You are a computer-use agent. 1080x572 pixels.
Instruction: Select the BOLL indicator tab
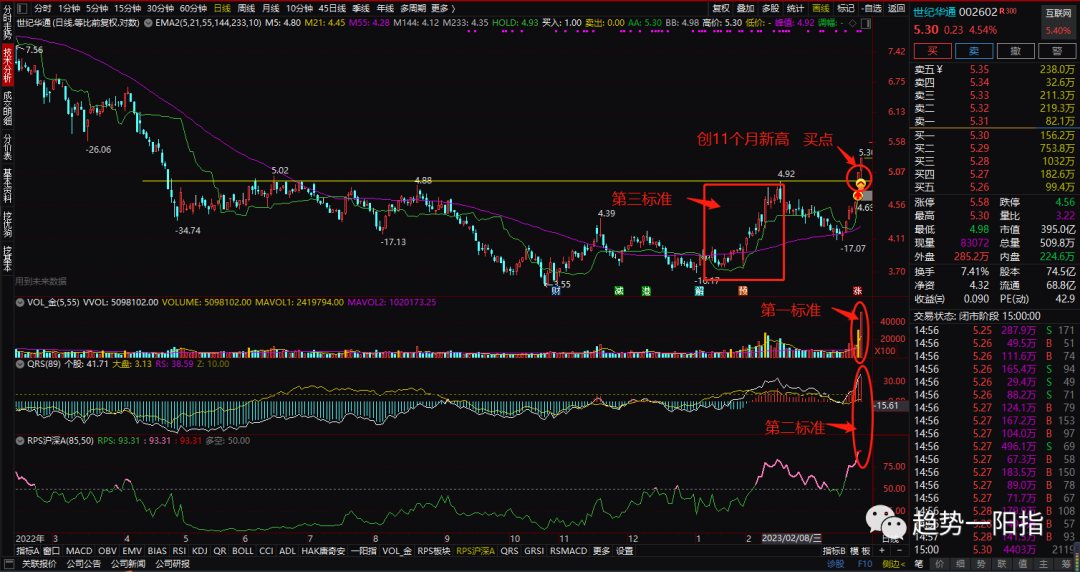[x=242, y=551]
